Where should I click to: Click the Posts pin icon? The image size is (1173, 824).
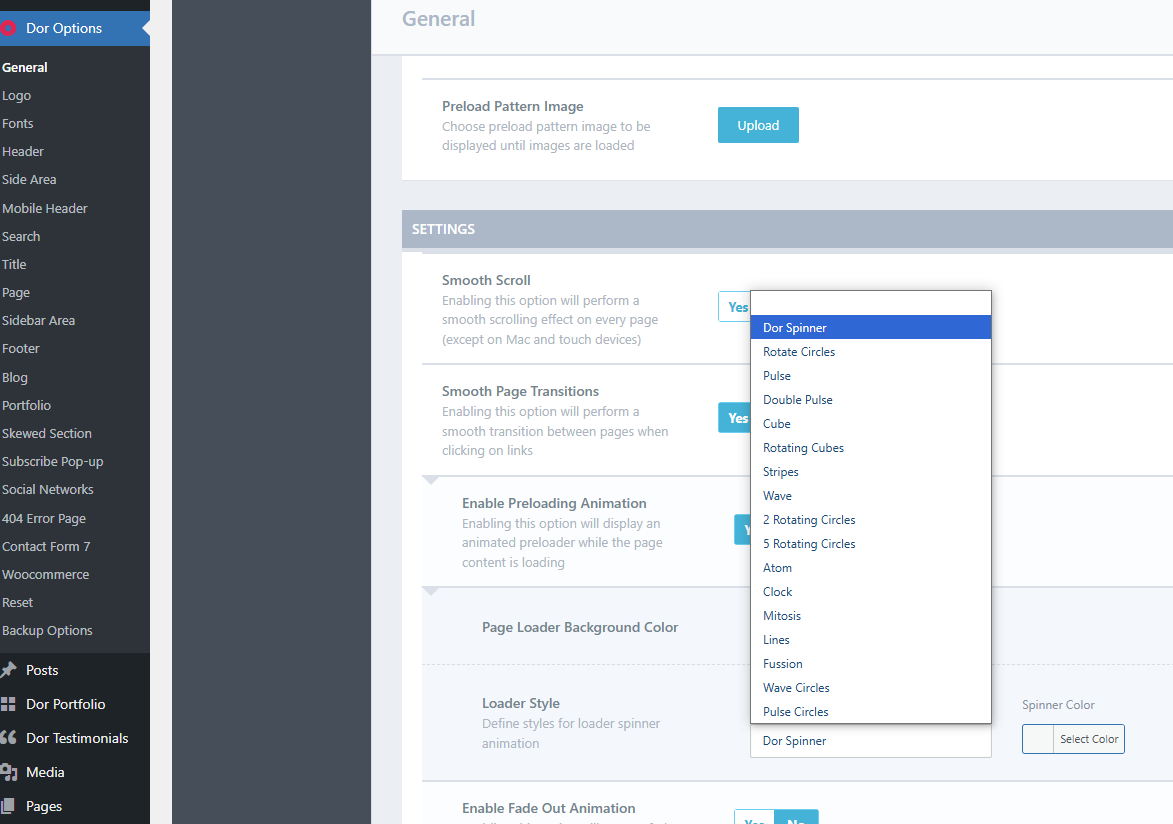8,670
